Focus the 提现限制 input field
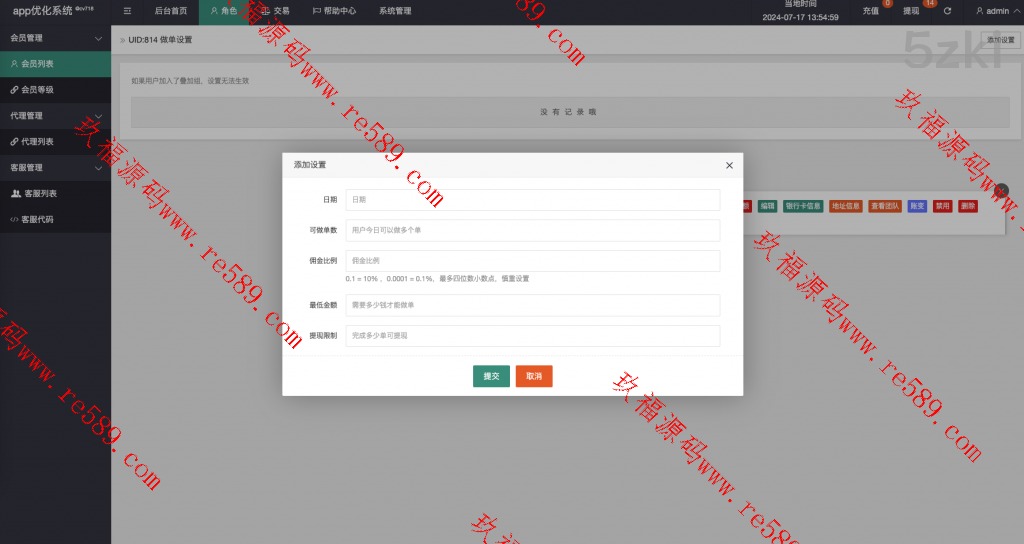The height and width of the screenshot is (544, 1024). point(533,336)
